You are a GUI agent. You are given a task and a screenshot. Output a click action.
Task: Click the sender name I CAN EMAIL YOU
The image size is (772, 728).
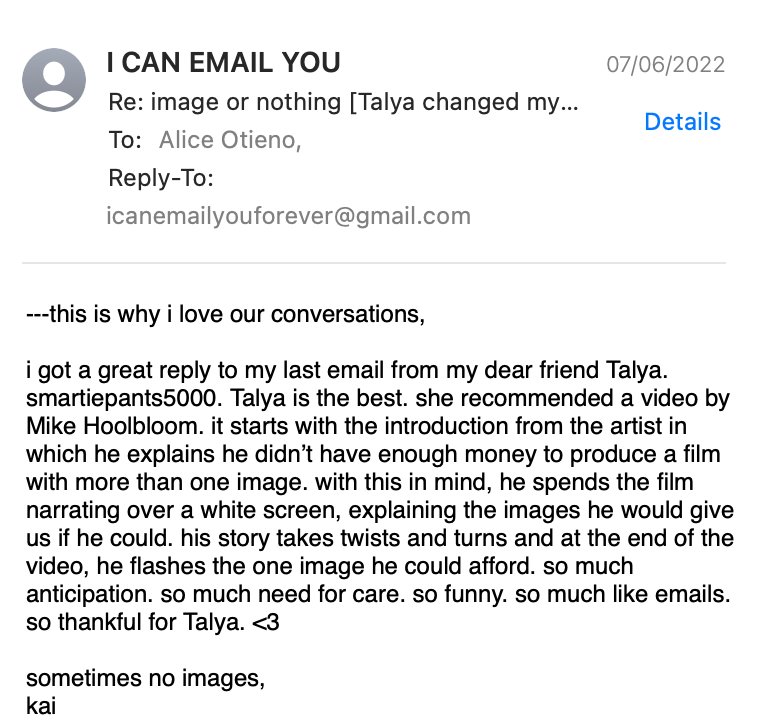(x=223, y=63)
